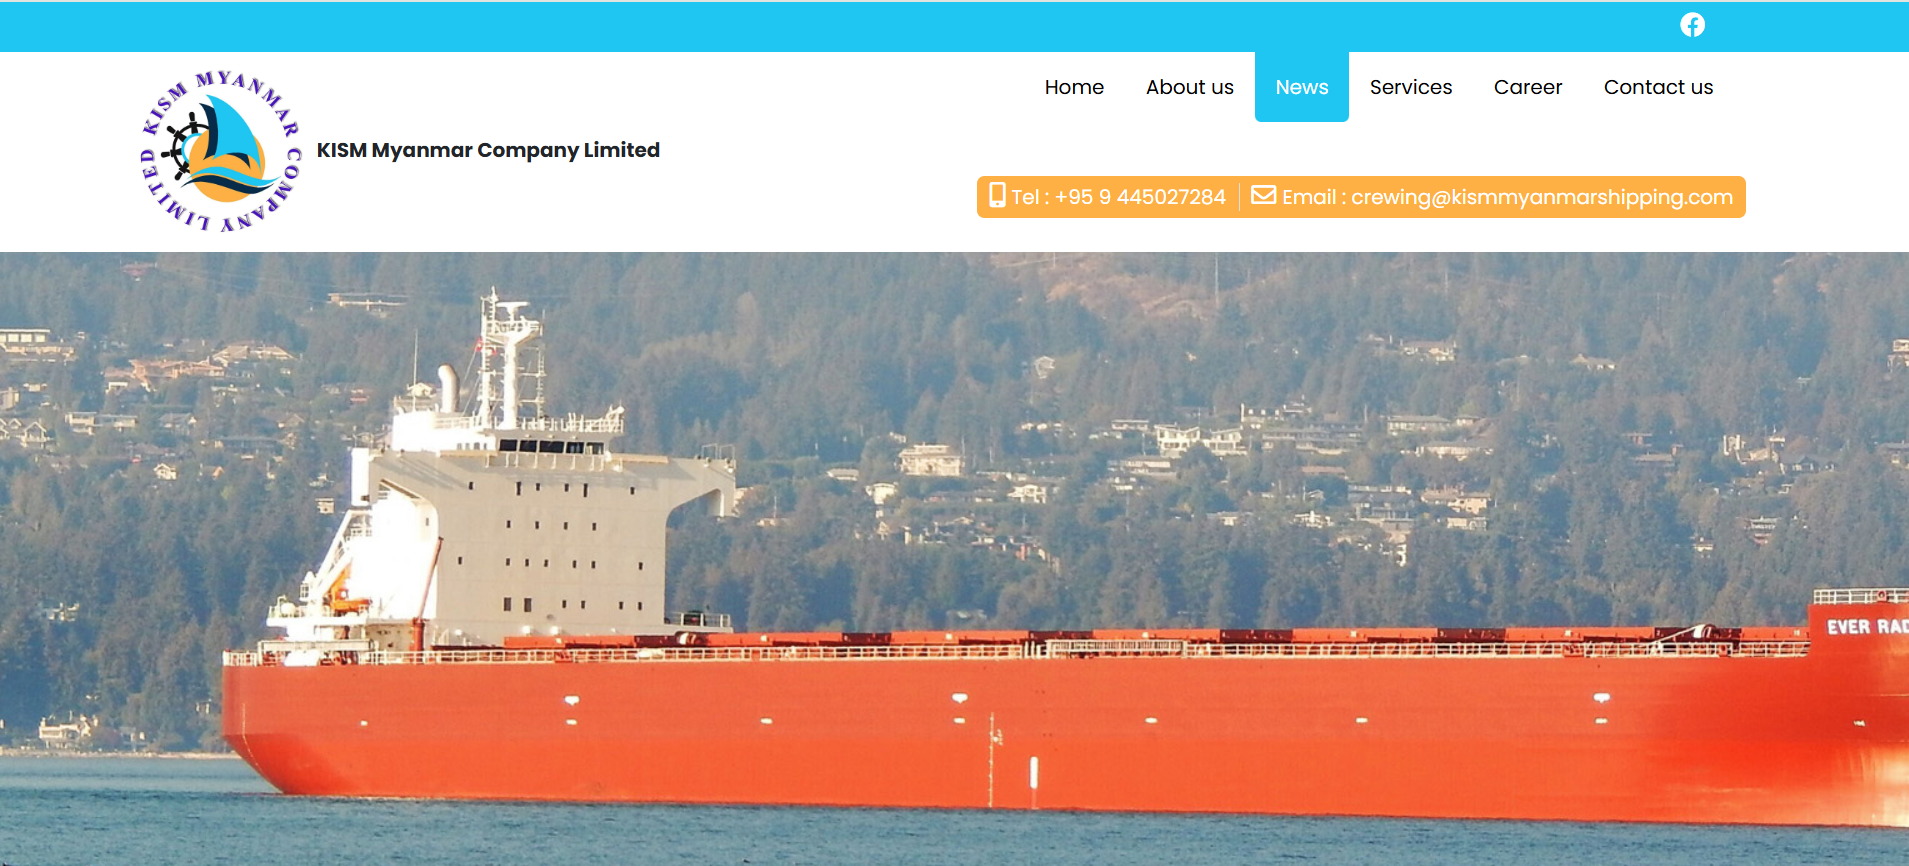Click the blue top header strip
The image size is (1909, 866).
point(954,26)
